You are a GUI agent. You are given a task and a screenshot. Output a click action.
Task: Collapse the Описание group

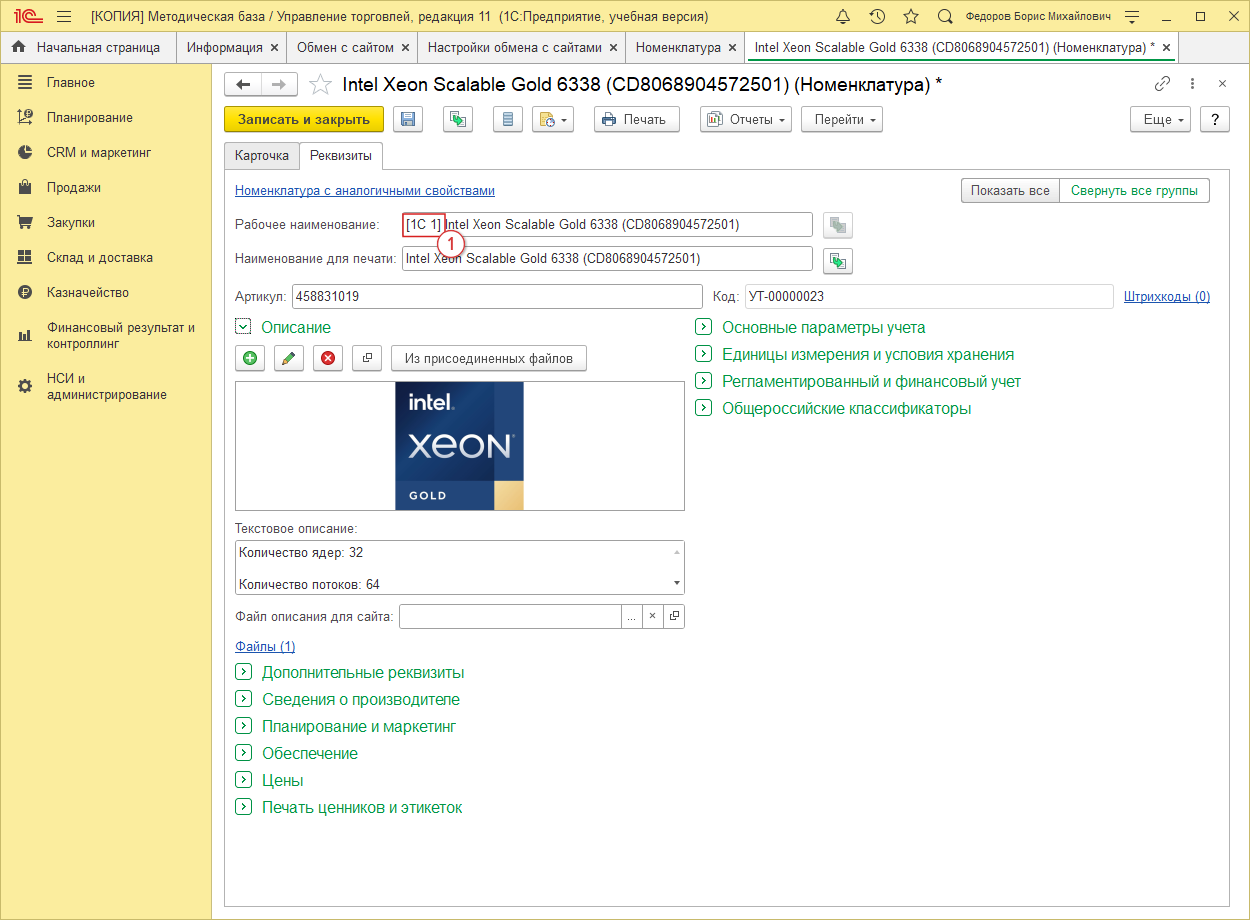[242, 327]
